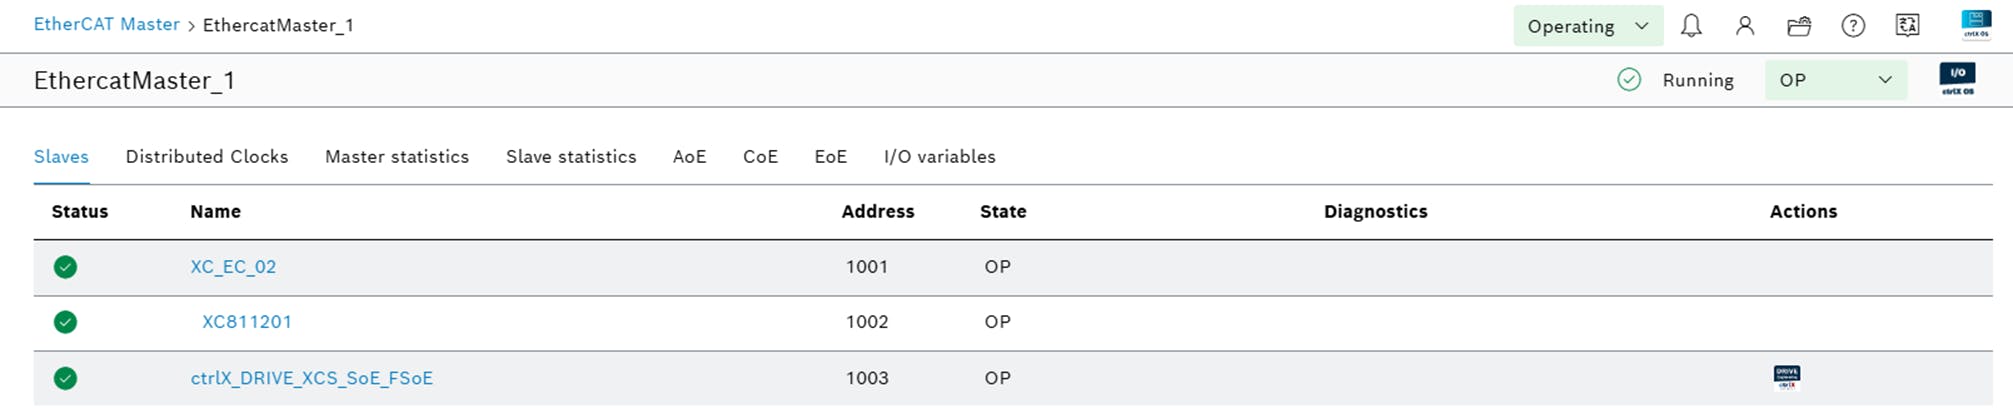Launch the Drive Engineering icon for ctrlX_DRIVE_XCS_SoE_FSoE
The height and width of the screenshot is (418, 2013).
1786,377
